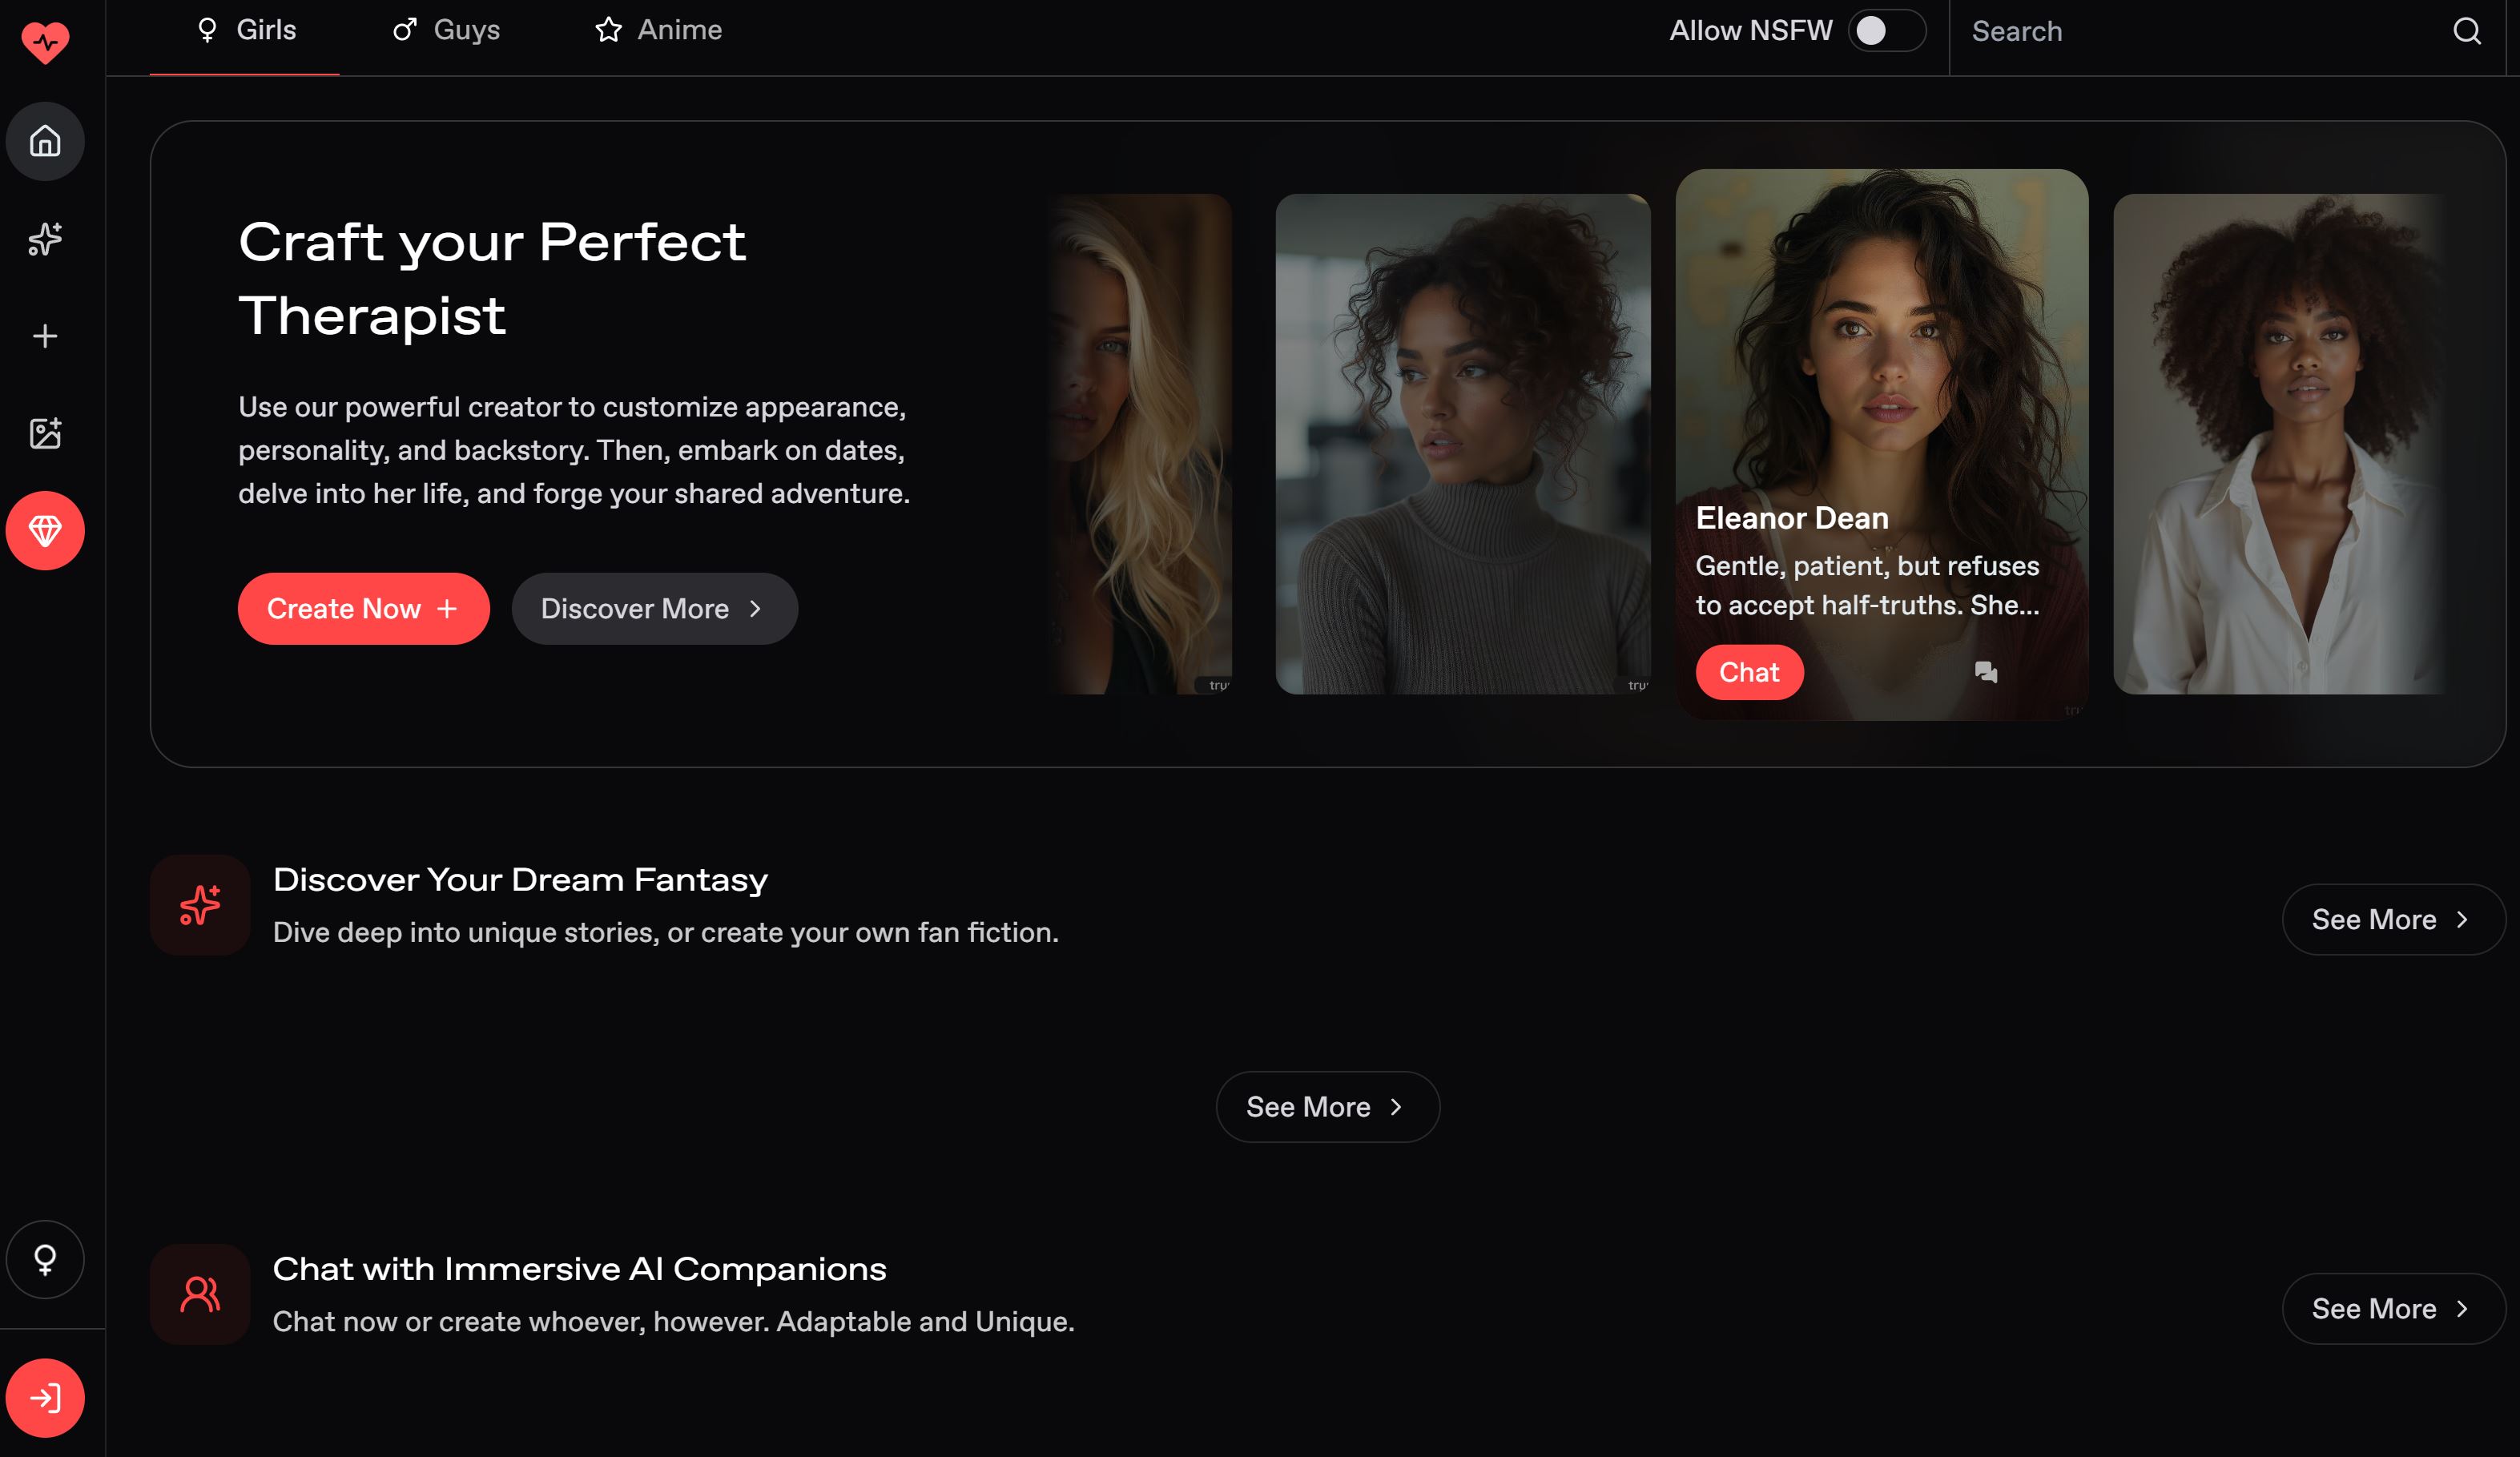Click the Create Now button

[x=363, y=608]
